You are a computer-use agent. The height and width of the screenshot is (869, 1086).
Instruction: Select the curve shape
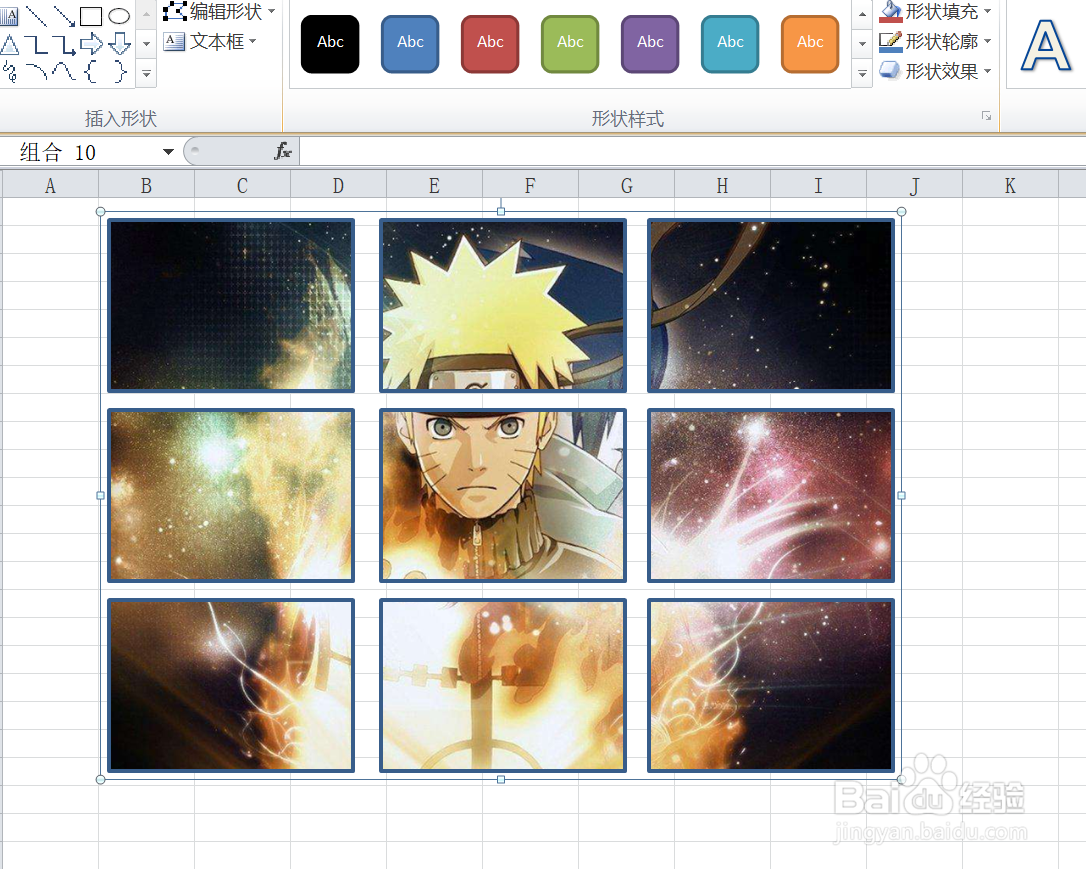(x=64, y=71)
